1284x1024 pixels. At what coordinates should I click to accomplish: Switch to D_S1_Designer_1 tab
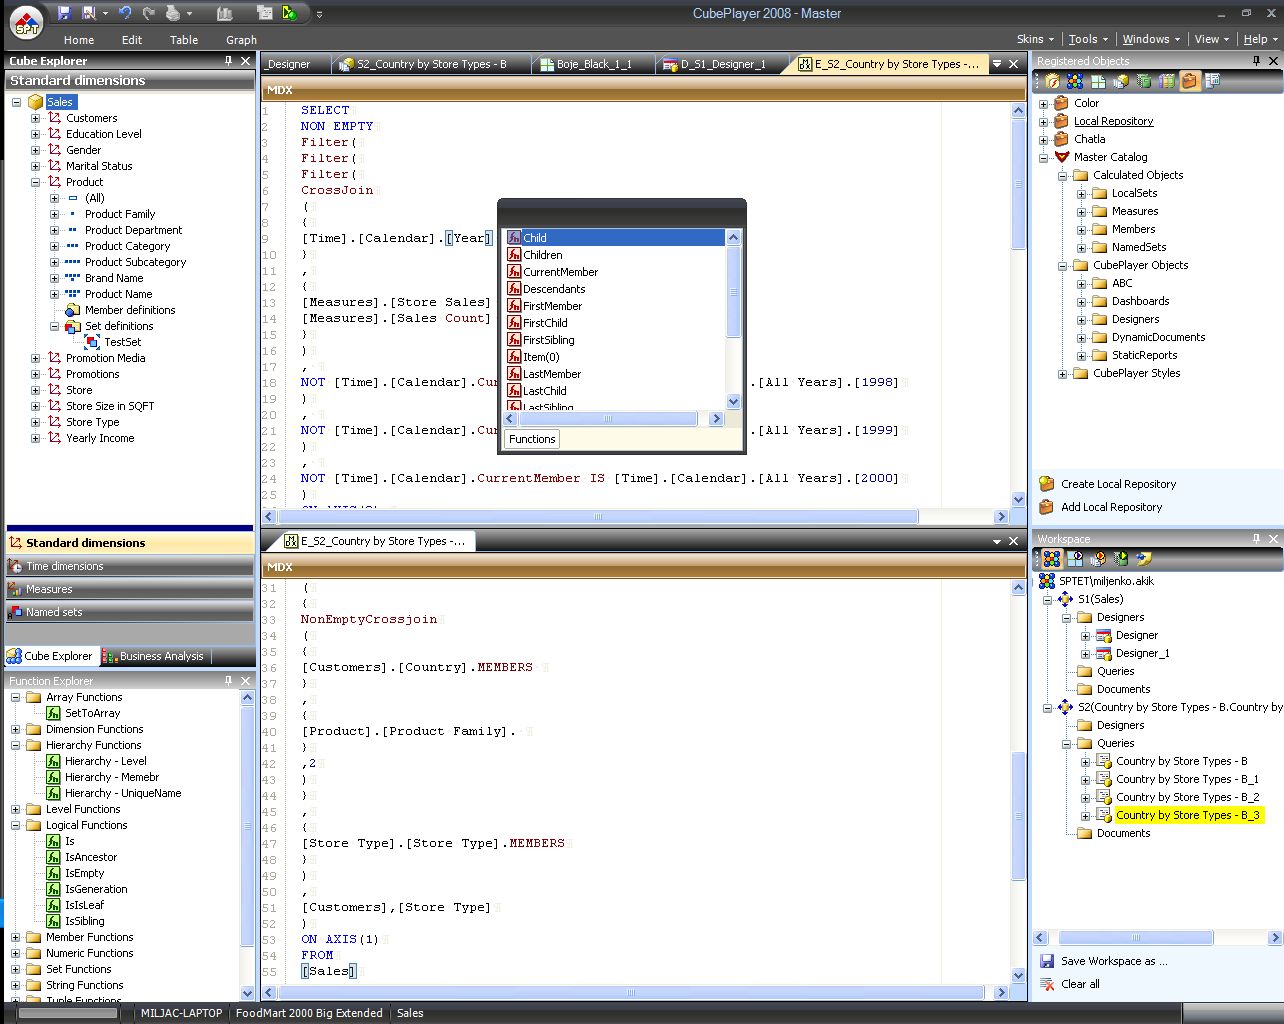pyautogui.click(x=722, y=64)
